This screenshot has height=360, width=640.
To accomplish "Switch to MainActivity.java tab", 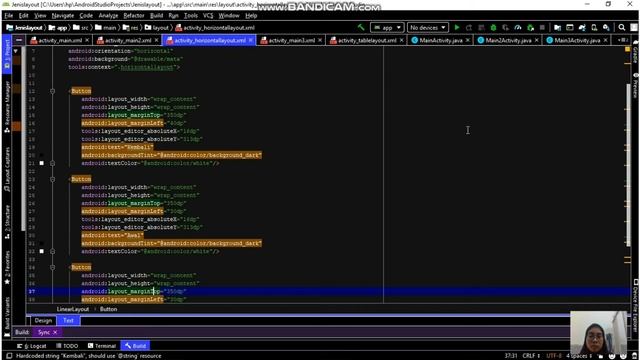I will click(x=440, y=40).
